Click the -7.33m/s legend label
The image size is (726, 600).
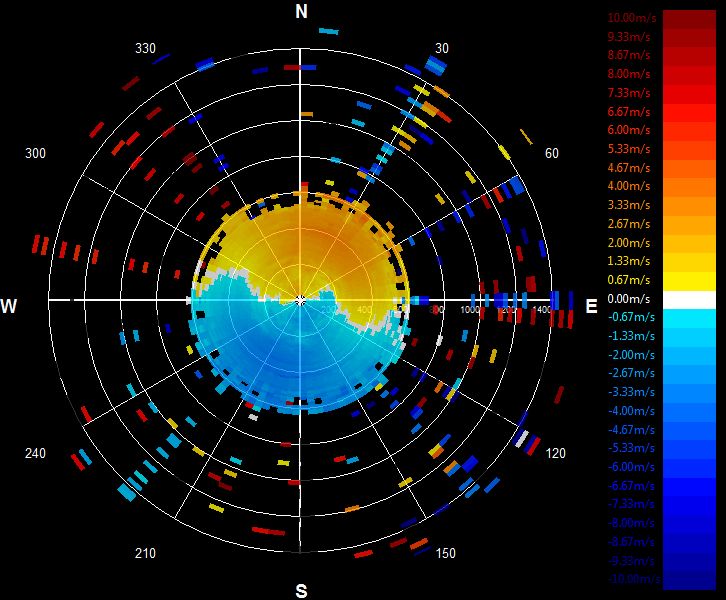[631, 504]
